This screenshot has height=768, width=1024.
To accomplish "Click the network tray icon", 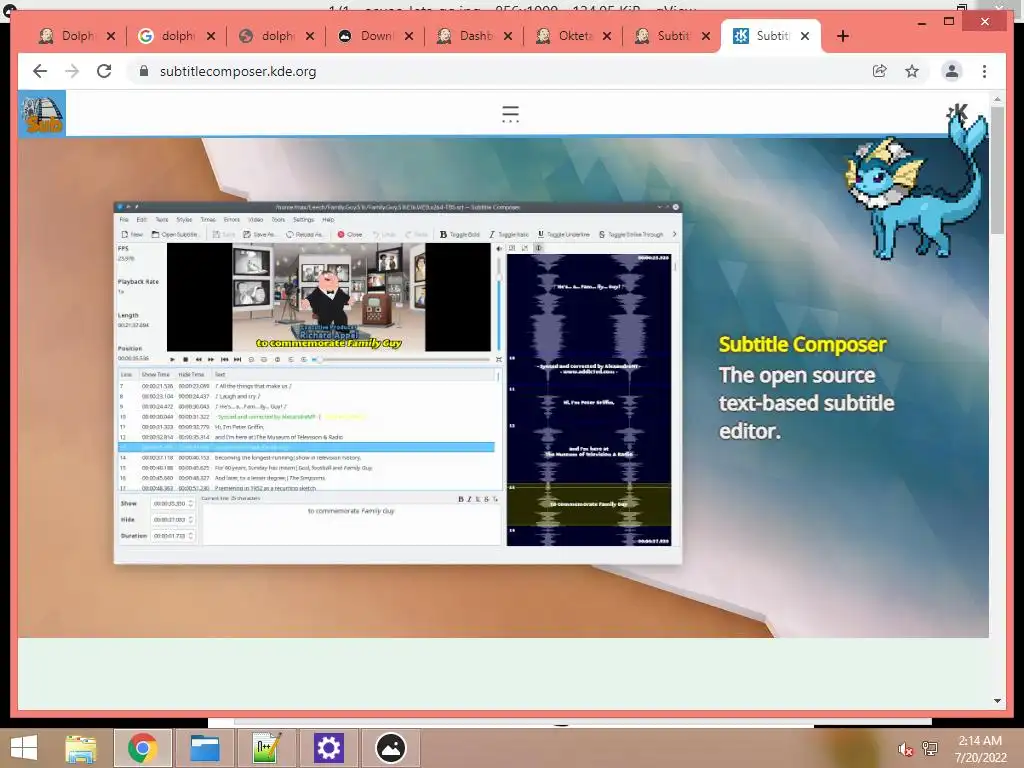I will (x=929, y=749).
